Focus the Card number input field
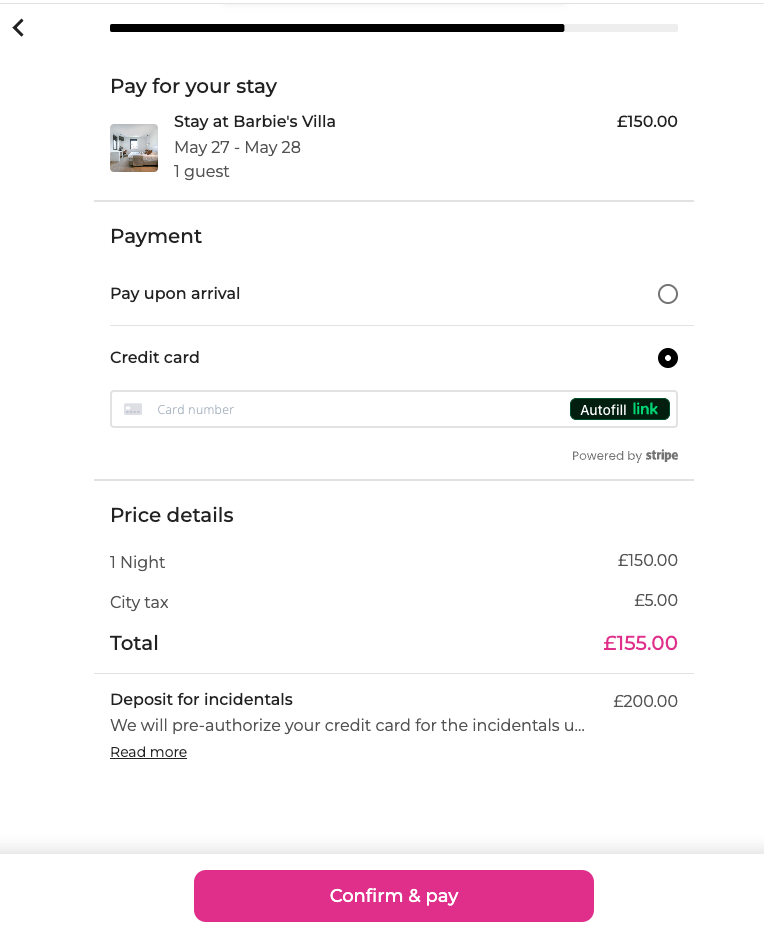Viewport: 764px width, 936px height. point(350,409)
